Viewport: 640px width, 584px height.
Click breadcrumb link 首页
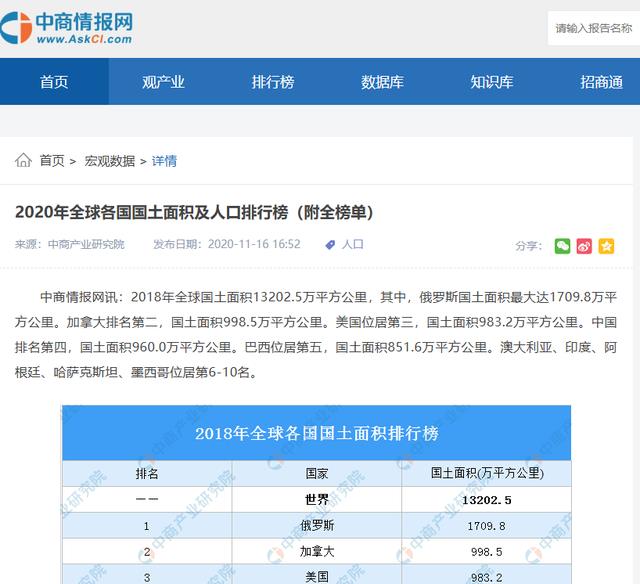52,161
